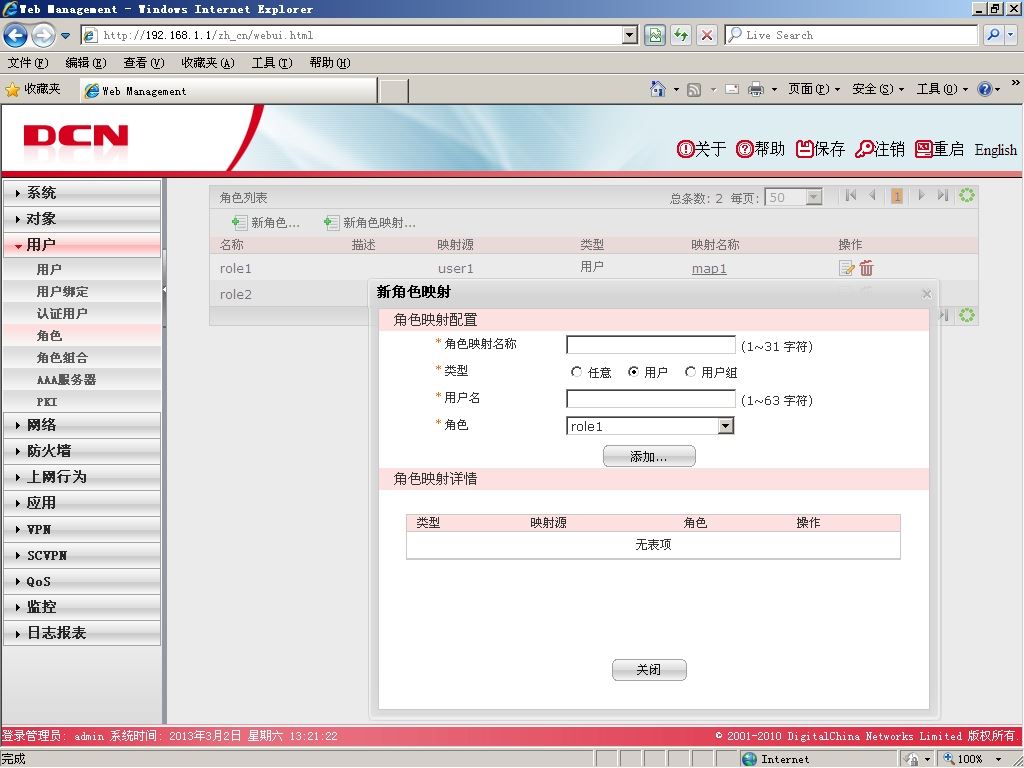Image resolution: width=1024 pixels, height=768 pixels.
Task: Expand the 防火墙 sidebar section
Action: (x=82, y=451)
